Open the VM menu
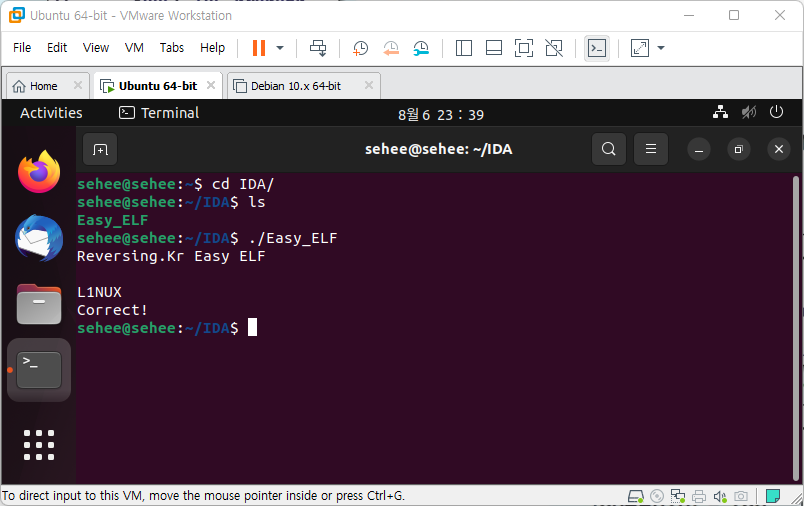Screen dimensions: 804x506 (134, 48)
